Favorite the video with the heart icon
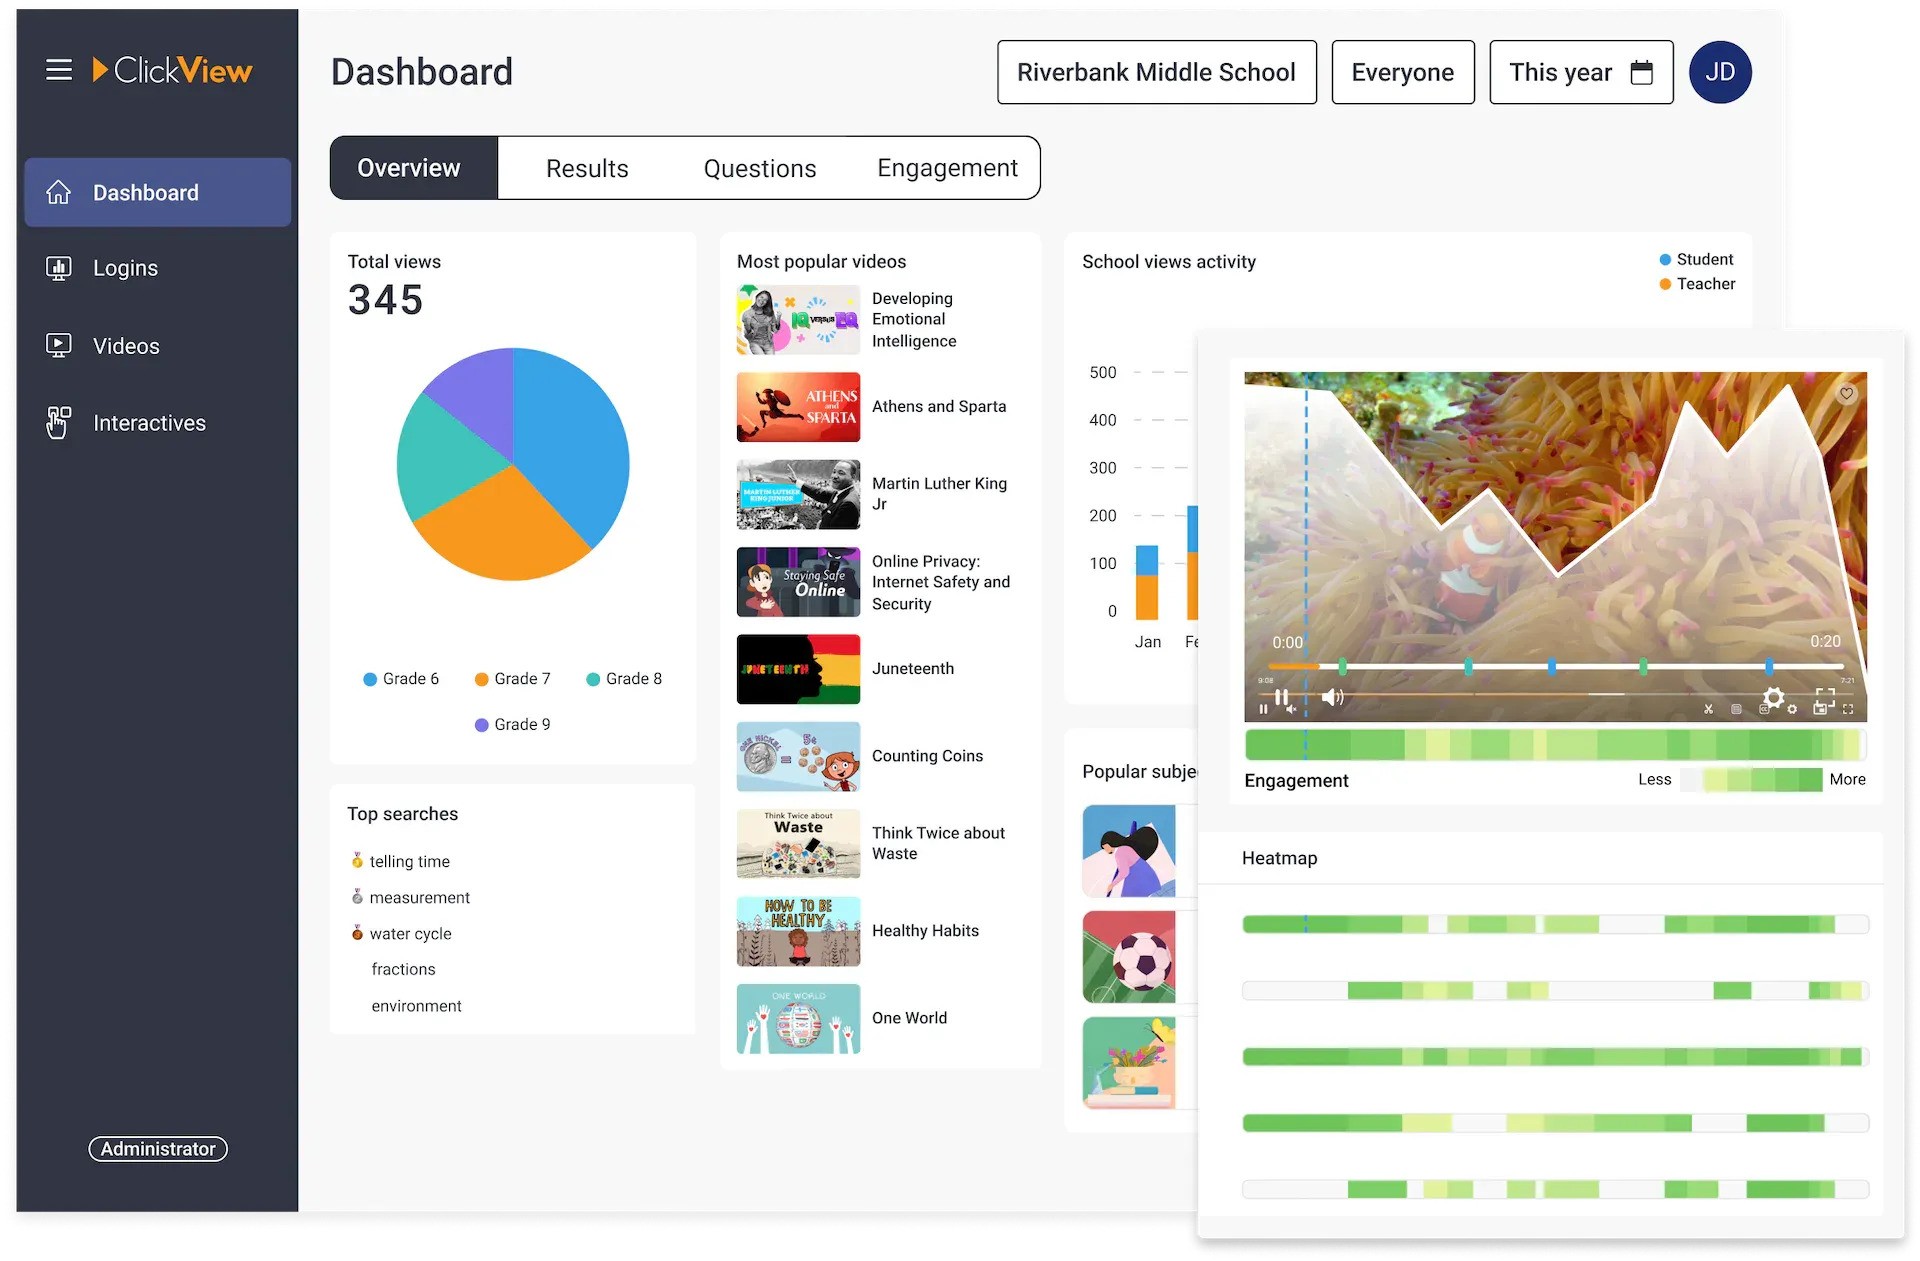 [x=1847, y=394]
